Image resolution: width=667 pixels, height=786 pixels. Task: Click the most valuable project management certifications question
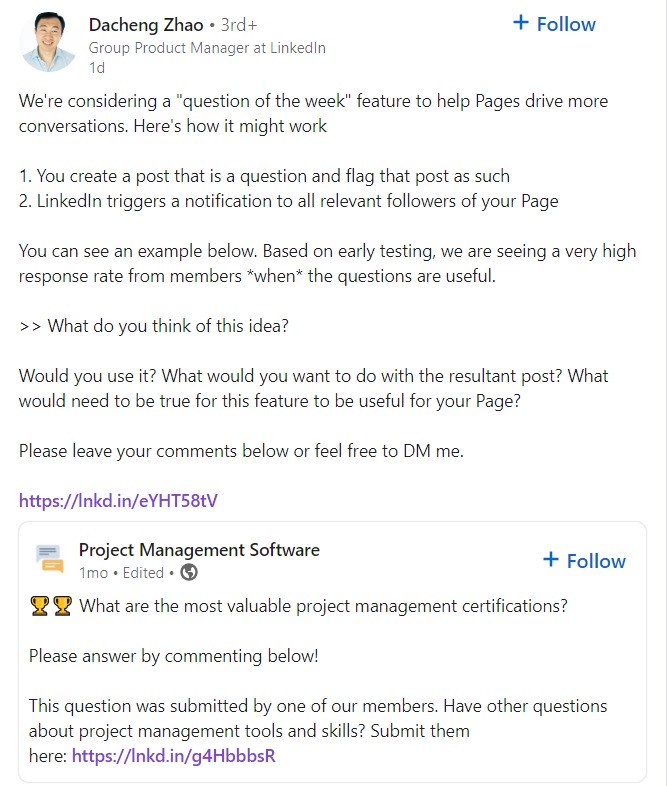pyautogui.click(x=323, y=606)
